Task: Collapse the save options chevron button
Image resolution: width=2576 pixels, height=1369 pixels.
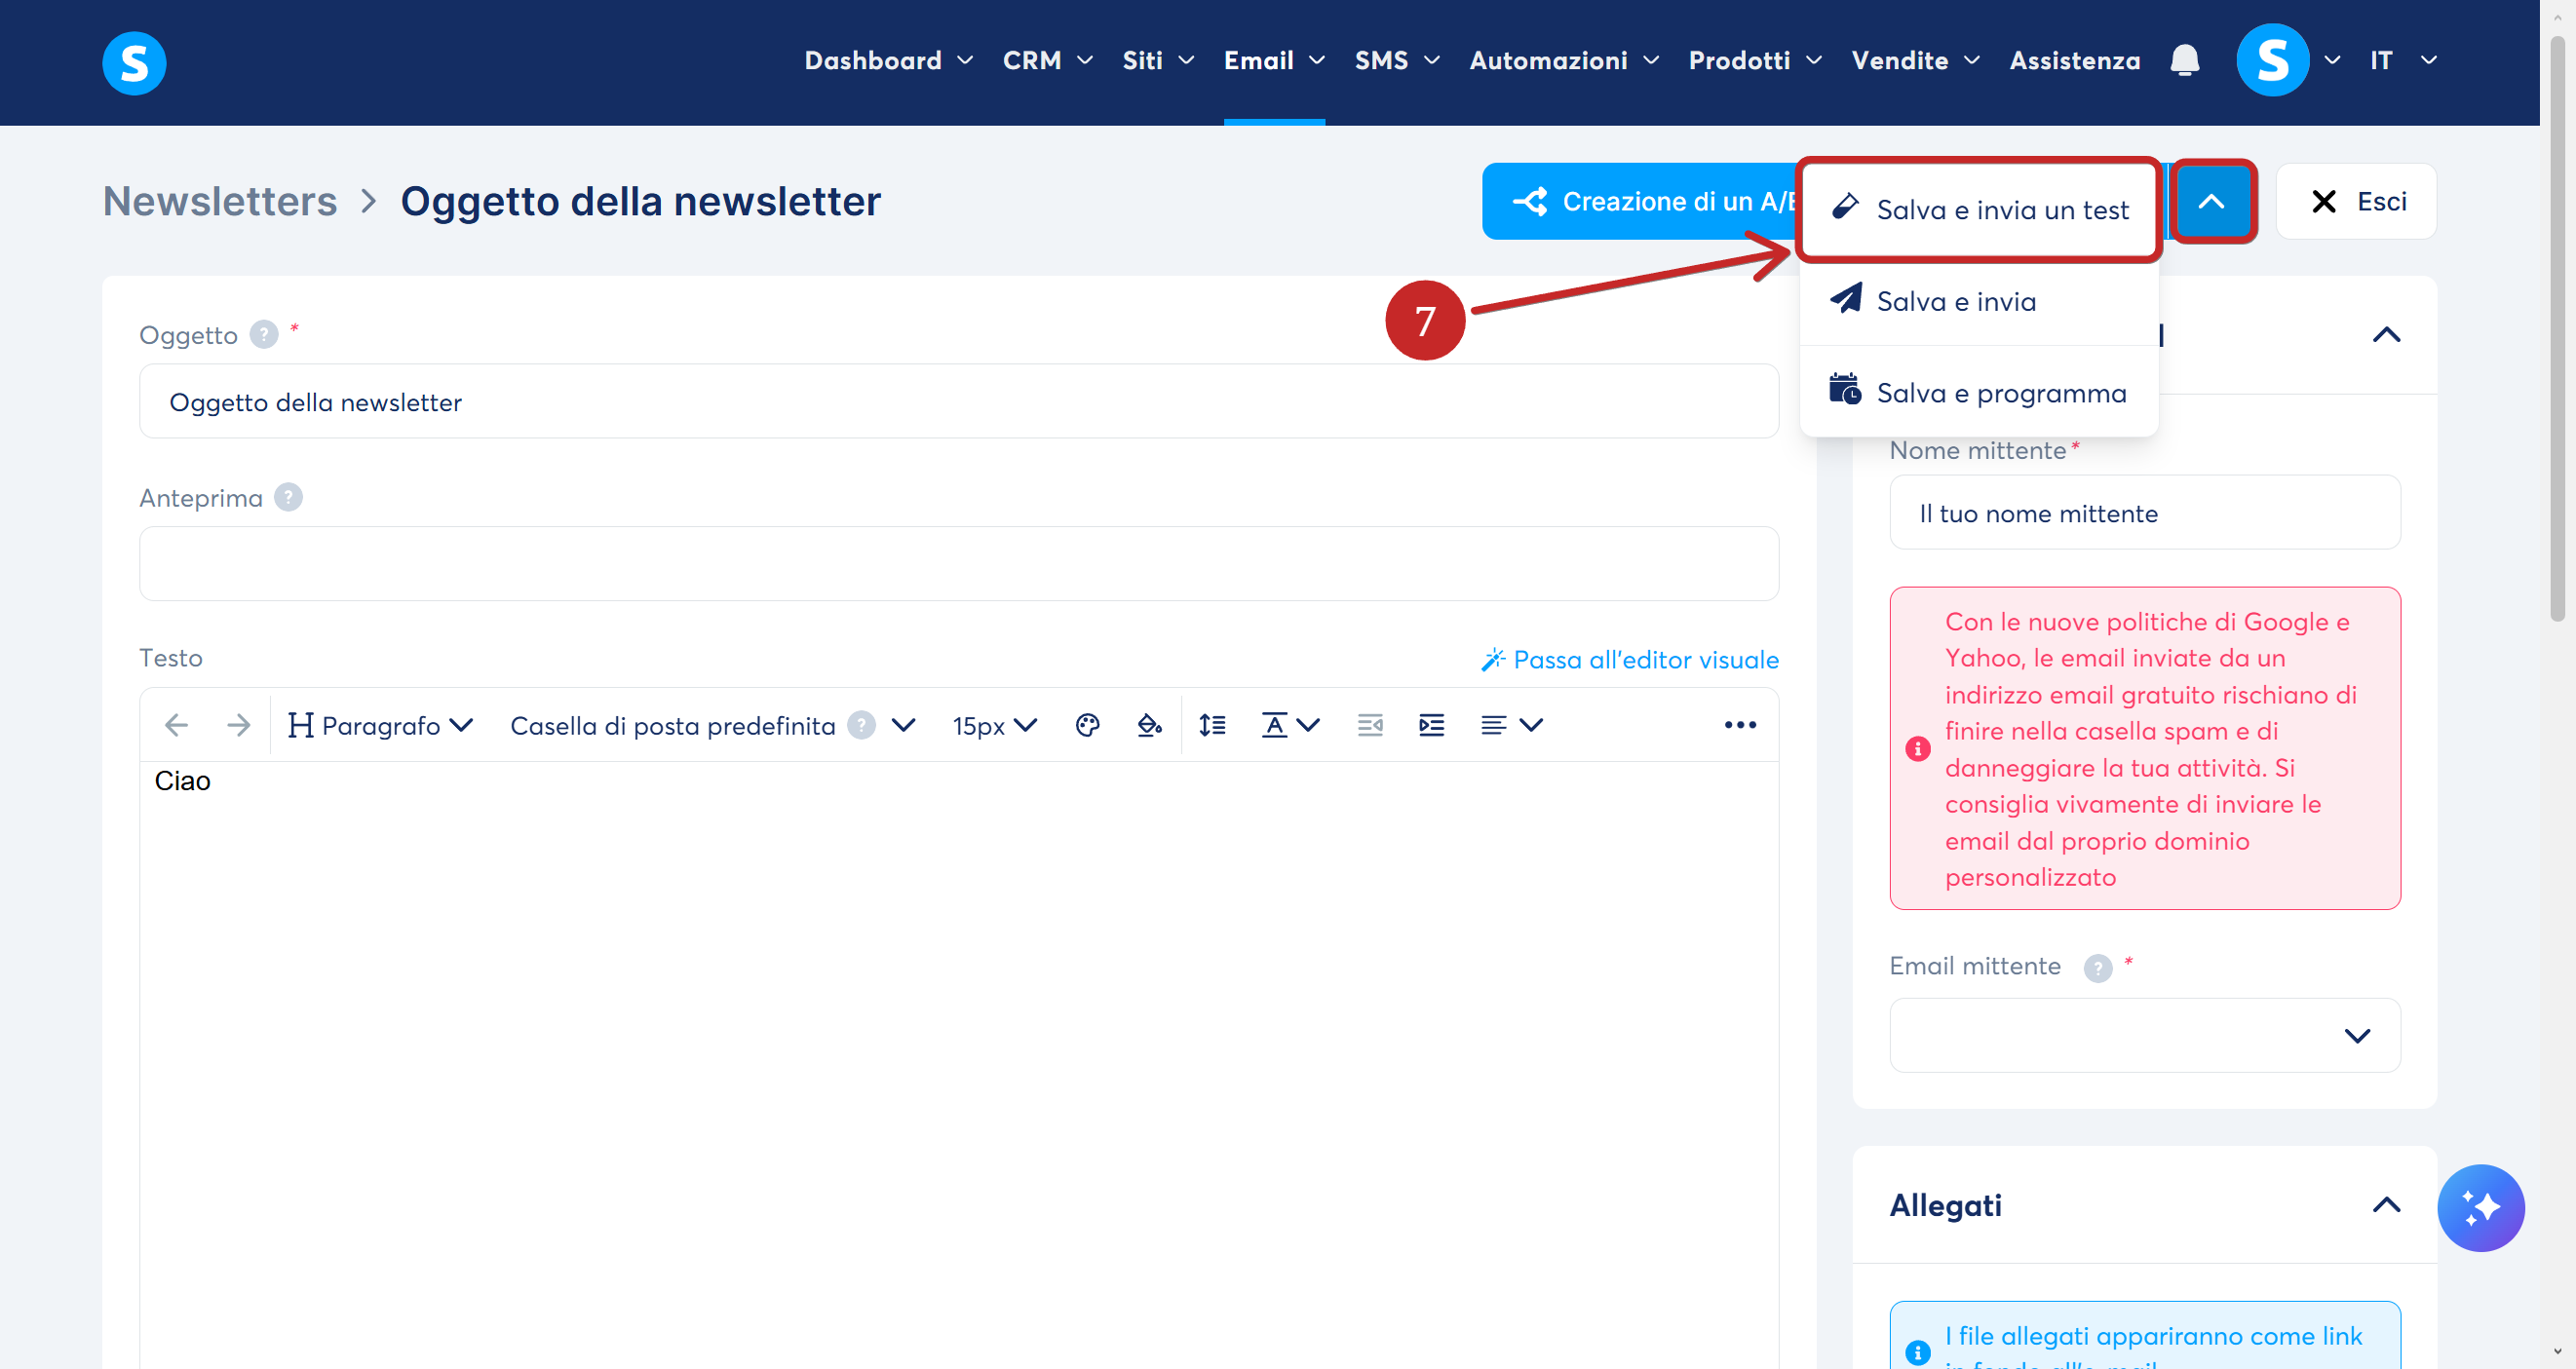Action: click(2212, 202)
